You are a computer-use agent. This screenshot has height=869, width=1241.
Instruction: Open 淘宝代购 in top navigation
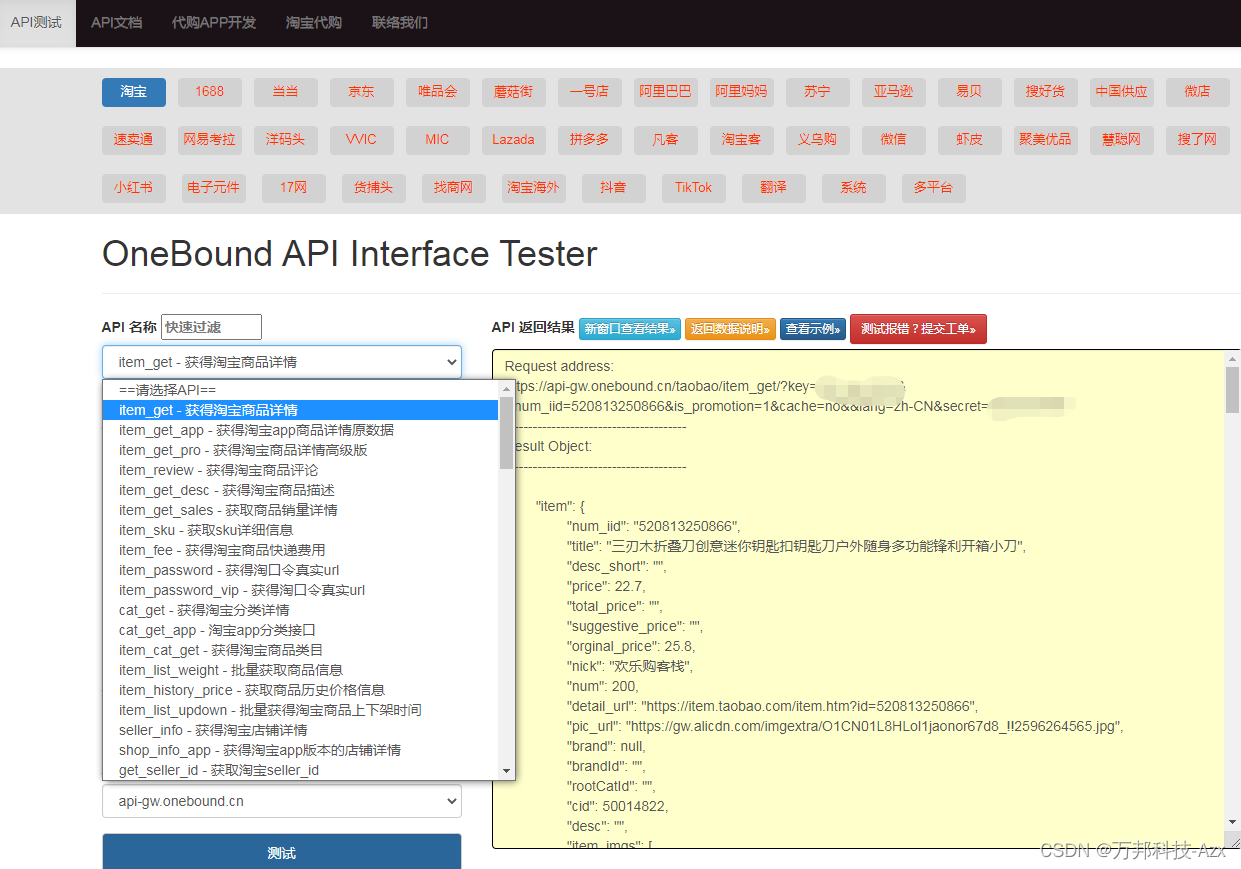[x=314, y=22]
